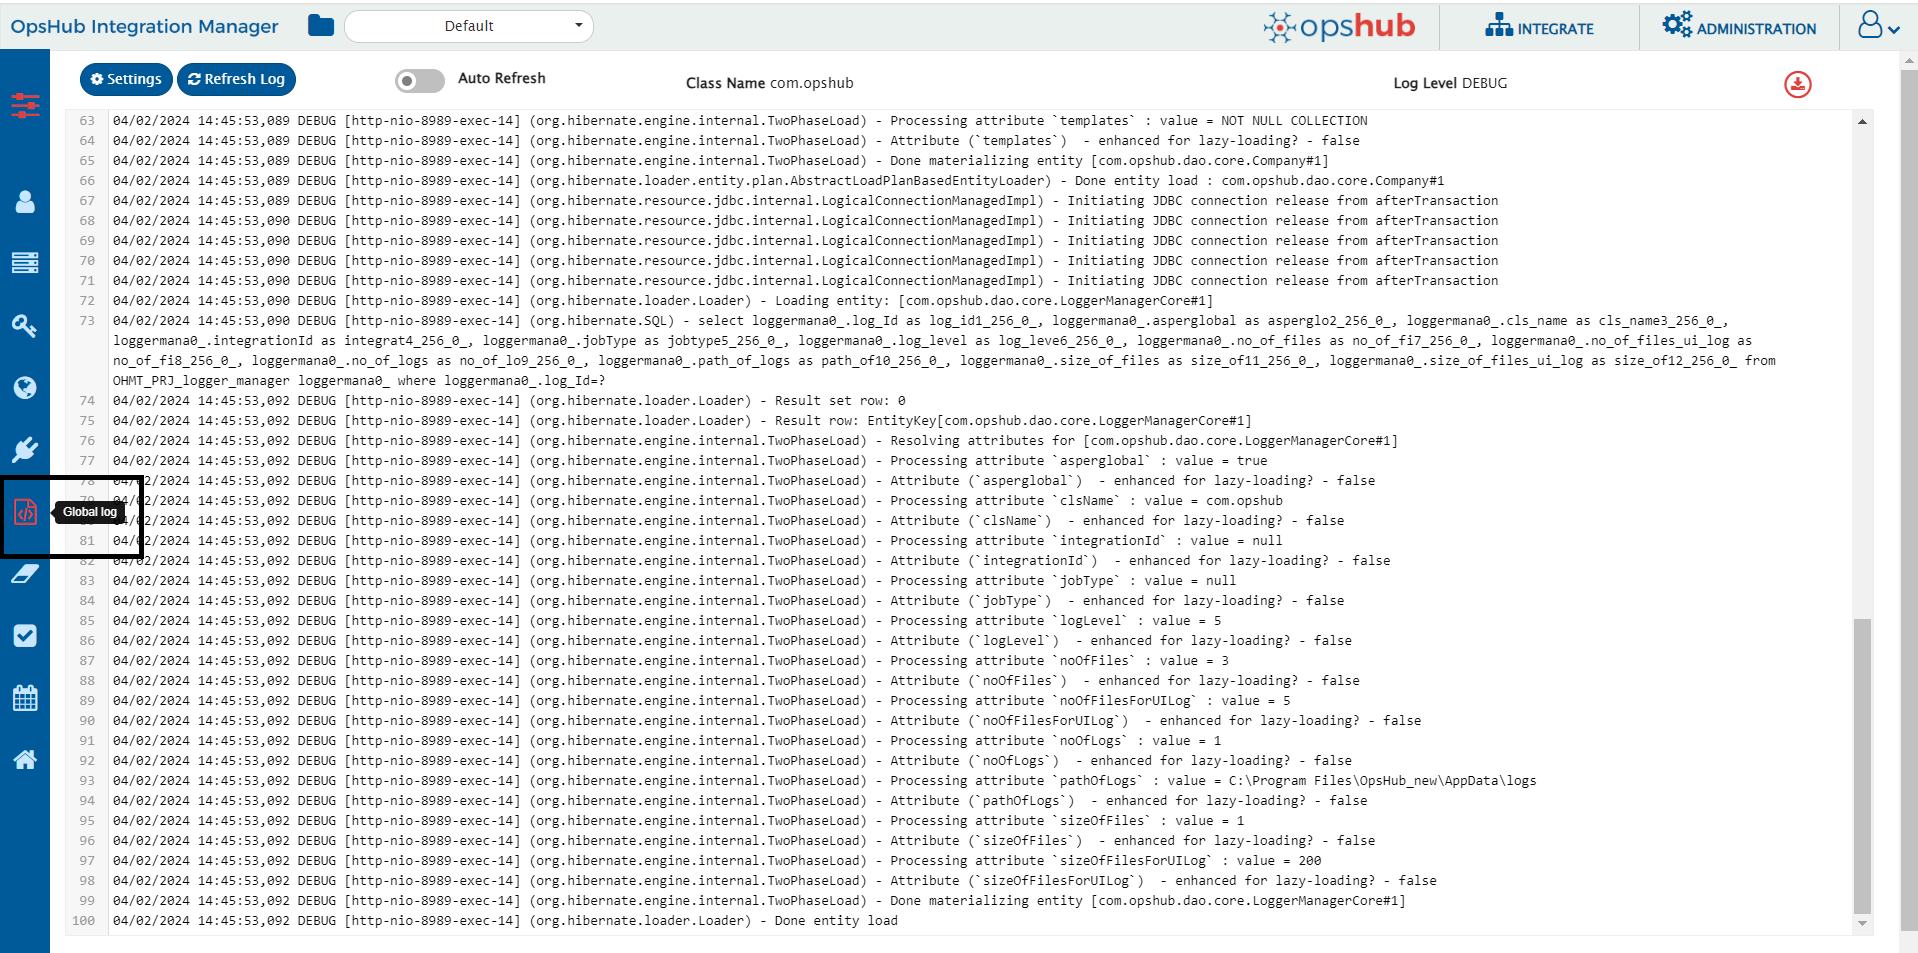The image size is (1918, 953).
Task: Open the INTEGRATE menu
Action: click(x=1539, y=27)
